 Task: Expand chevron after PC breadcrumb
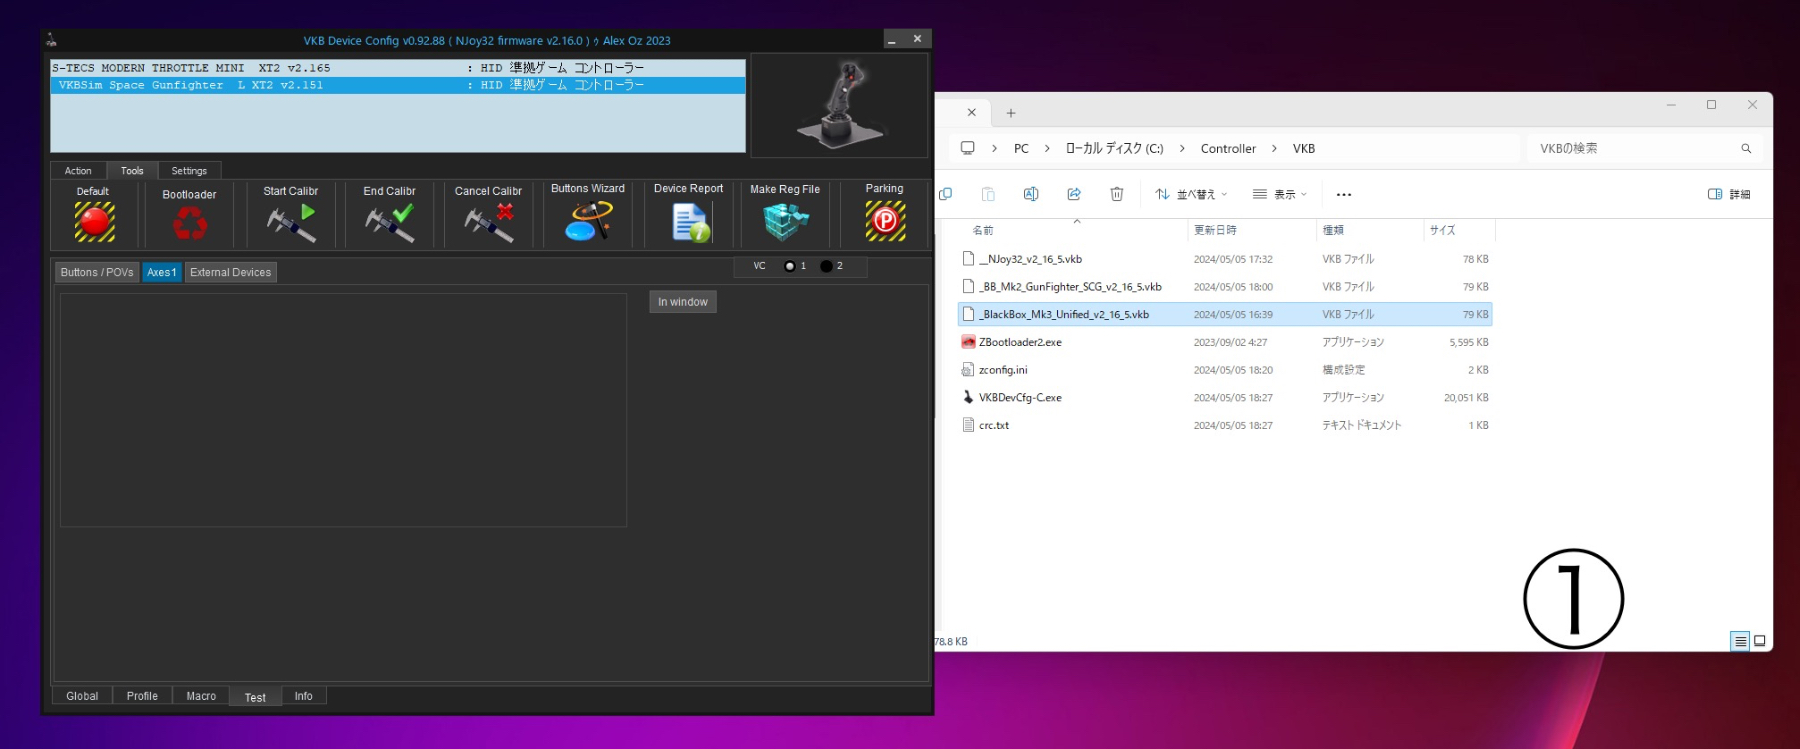pyautogui.click(x=1047, y=148)
